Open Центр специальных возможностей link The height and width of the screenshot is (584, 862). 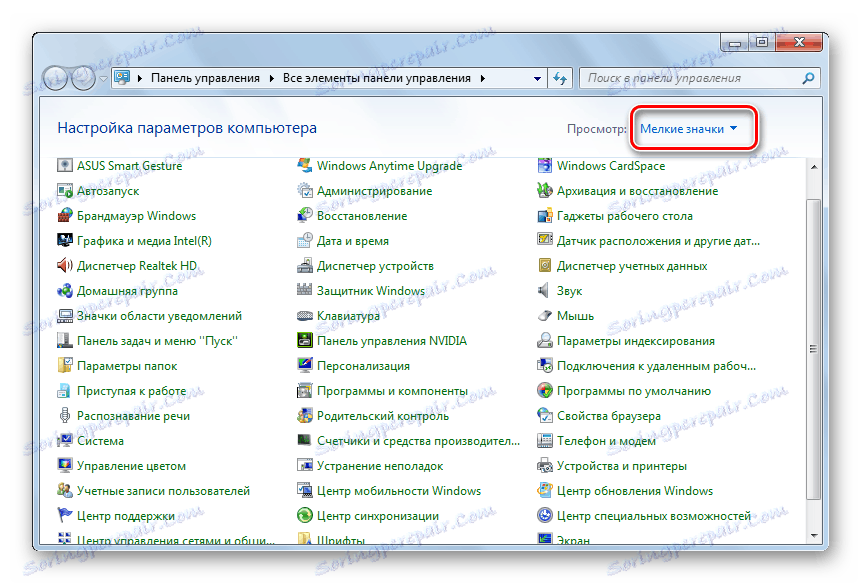(x=654, y=516)
